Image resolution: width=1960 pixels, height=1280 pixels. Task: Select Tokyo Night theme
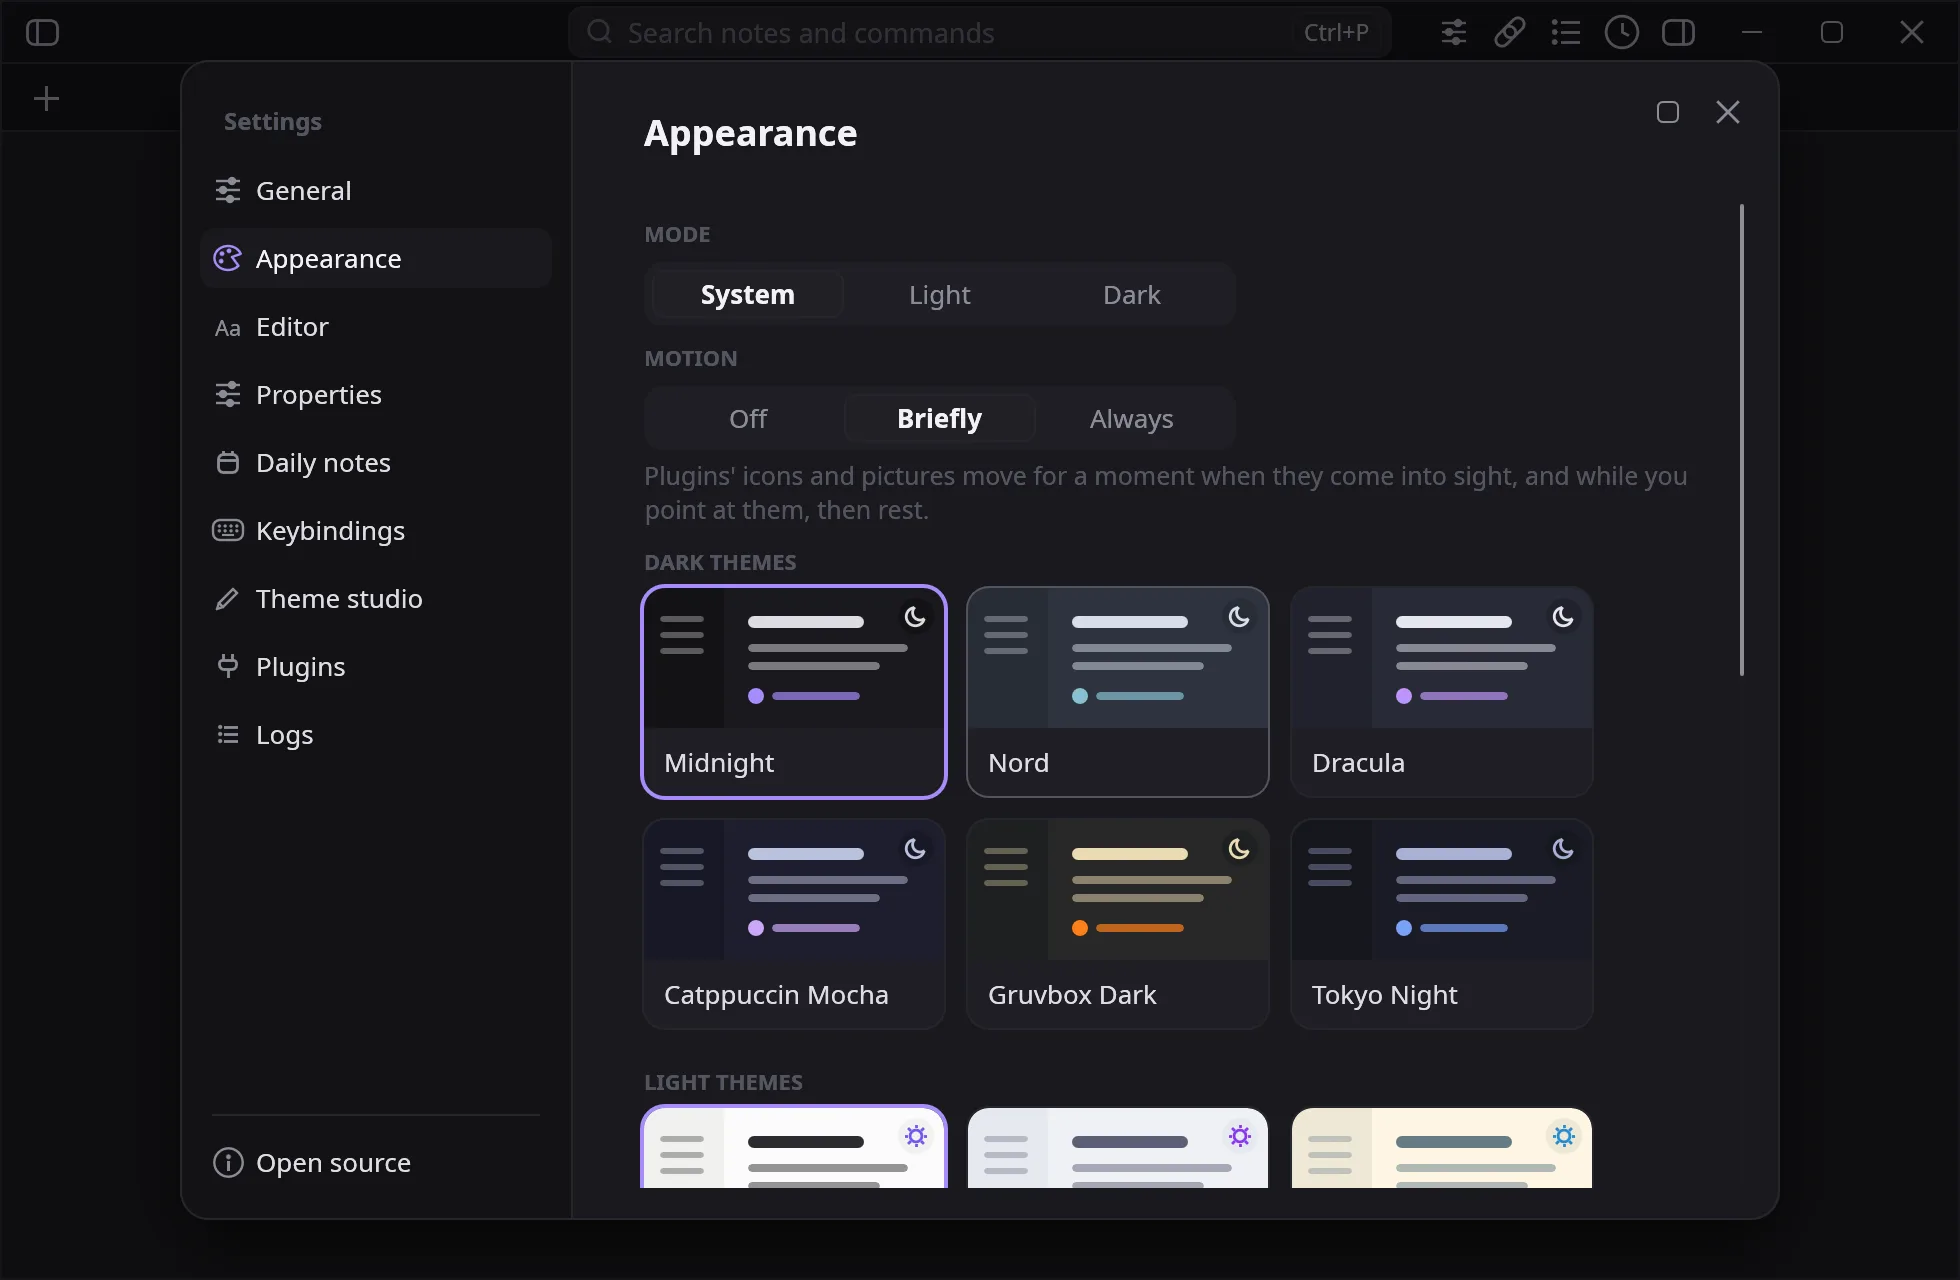[1442, 924]
